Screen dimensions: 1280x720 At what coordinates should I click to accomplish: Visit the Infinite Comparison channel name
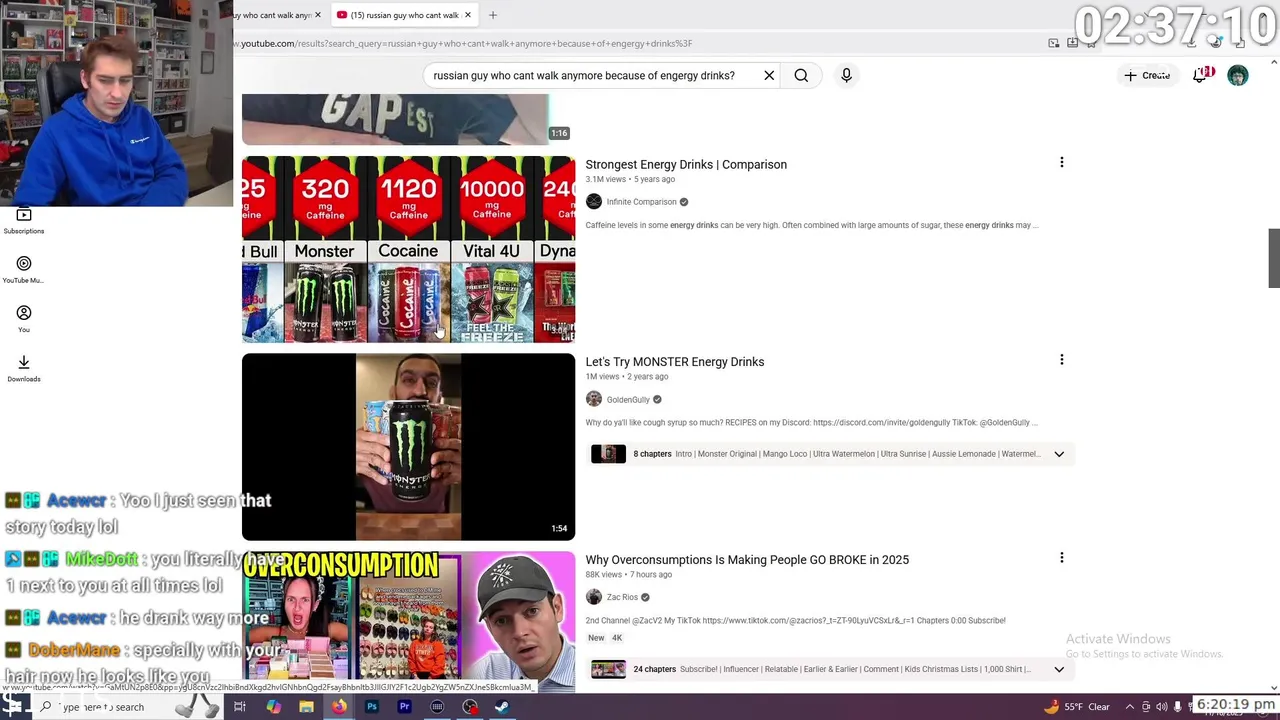pos(641,202)
